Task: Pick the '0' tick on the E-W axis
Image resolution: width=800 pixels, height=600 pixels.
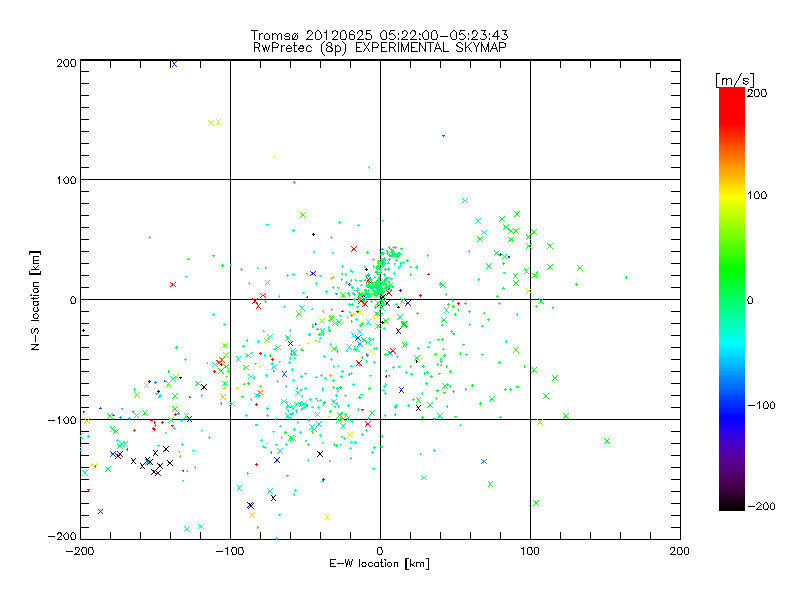Action: (x=380, y=551)
